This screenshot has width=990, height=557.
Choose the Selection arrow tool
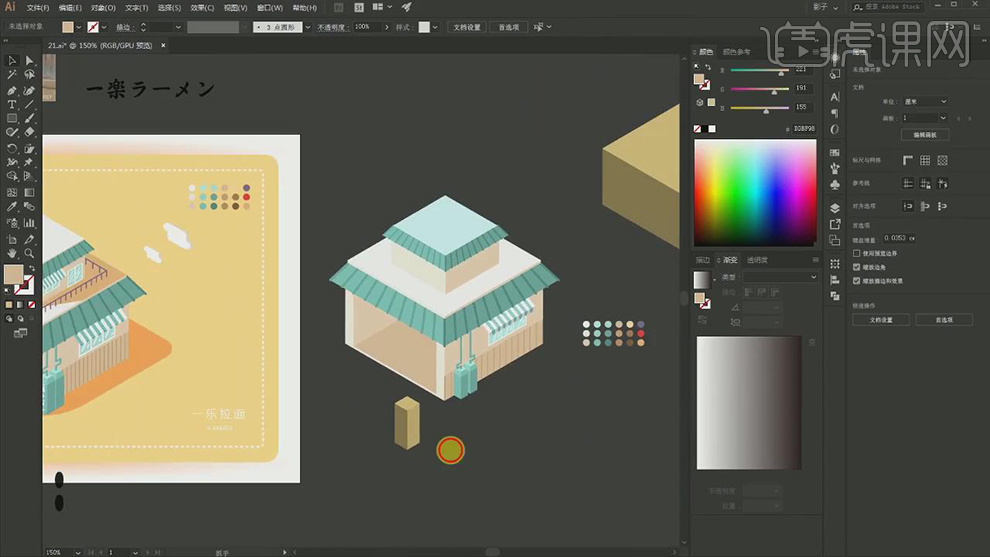click(x=12, y=61)
